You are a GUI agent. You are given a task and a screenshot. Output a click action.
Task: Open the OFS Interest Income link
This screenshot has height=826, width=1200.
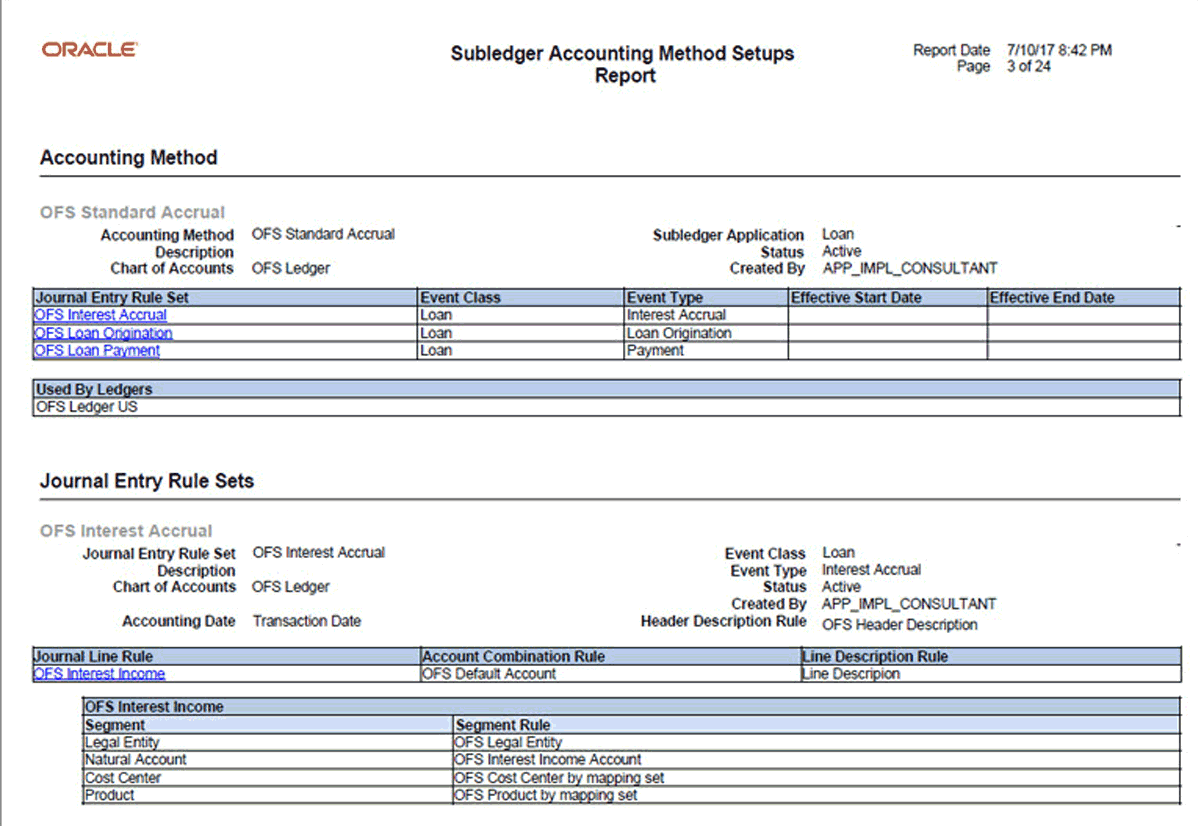click(99, 674)
